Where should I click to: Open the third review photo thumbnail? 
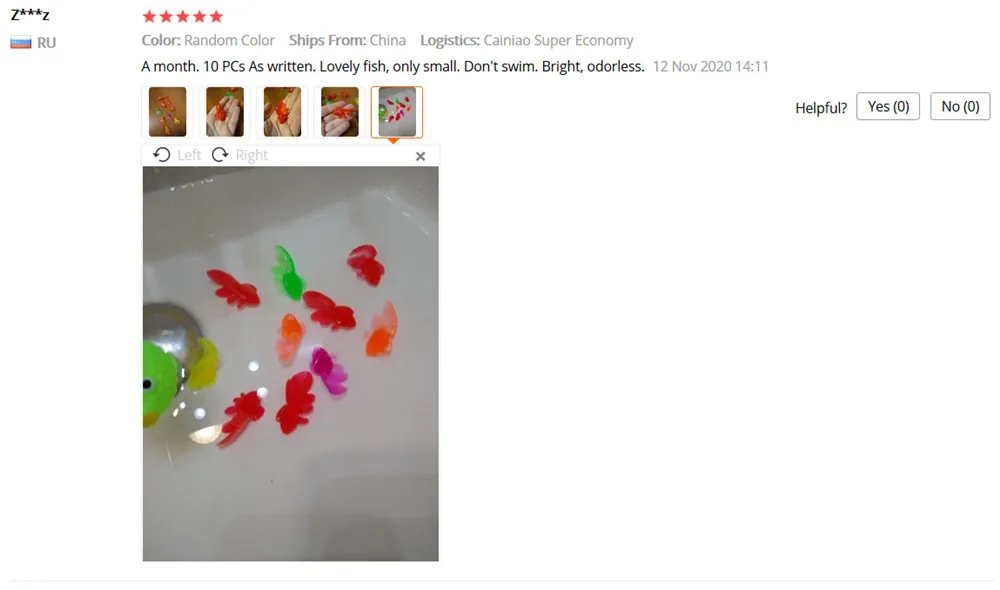pyautogui.click(x=282, y=112)
